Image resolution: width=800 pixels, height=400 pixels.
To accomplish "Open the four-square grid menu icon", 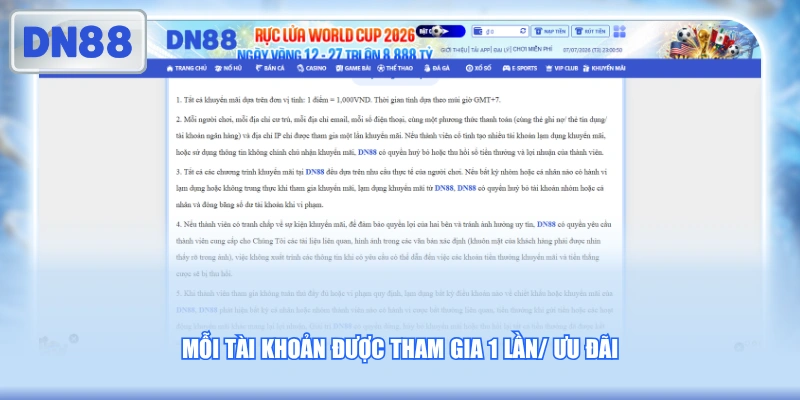I will pos(619,31).
